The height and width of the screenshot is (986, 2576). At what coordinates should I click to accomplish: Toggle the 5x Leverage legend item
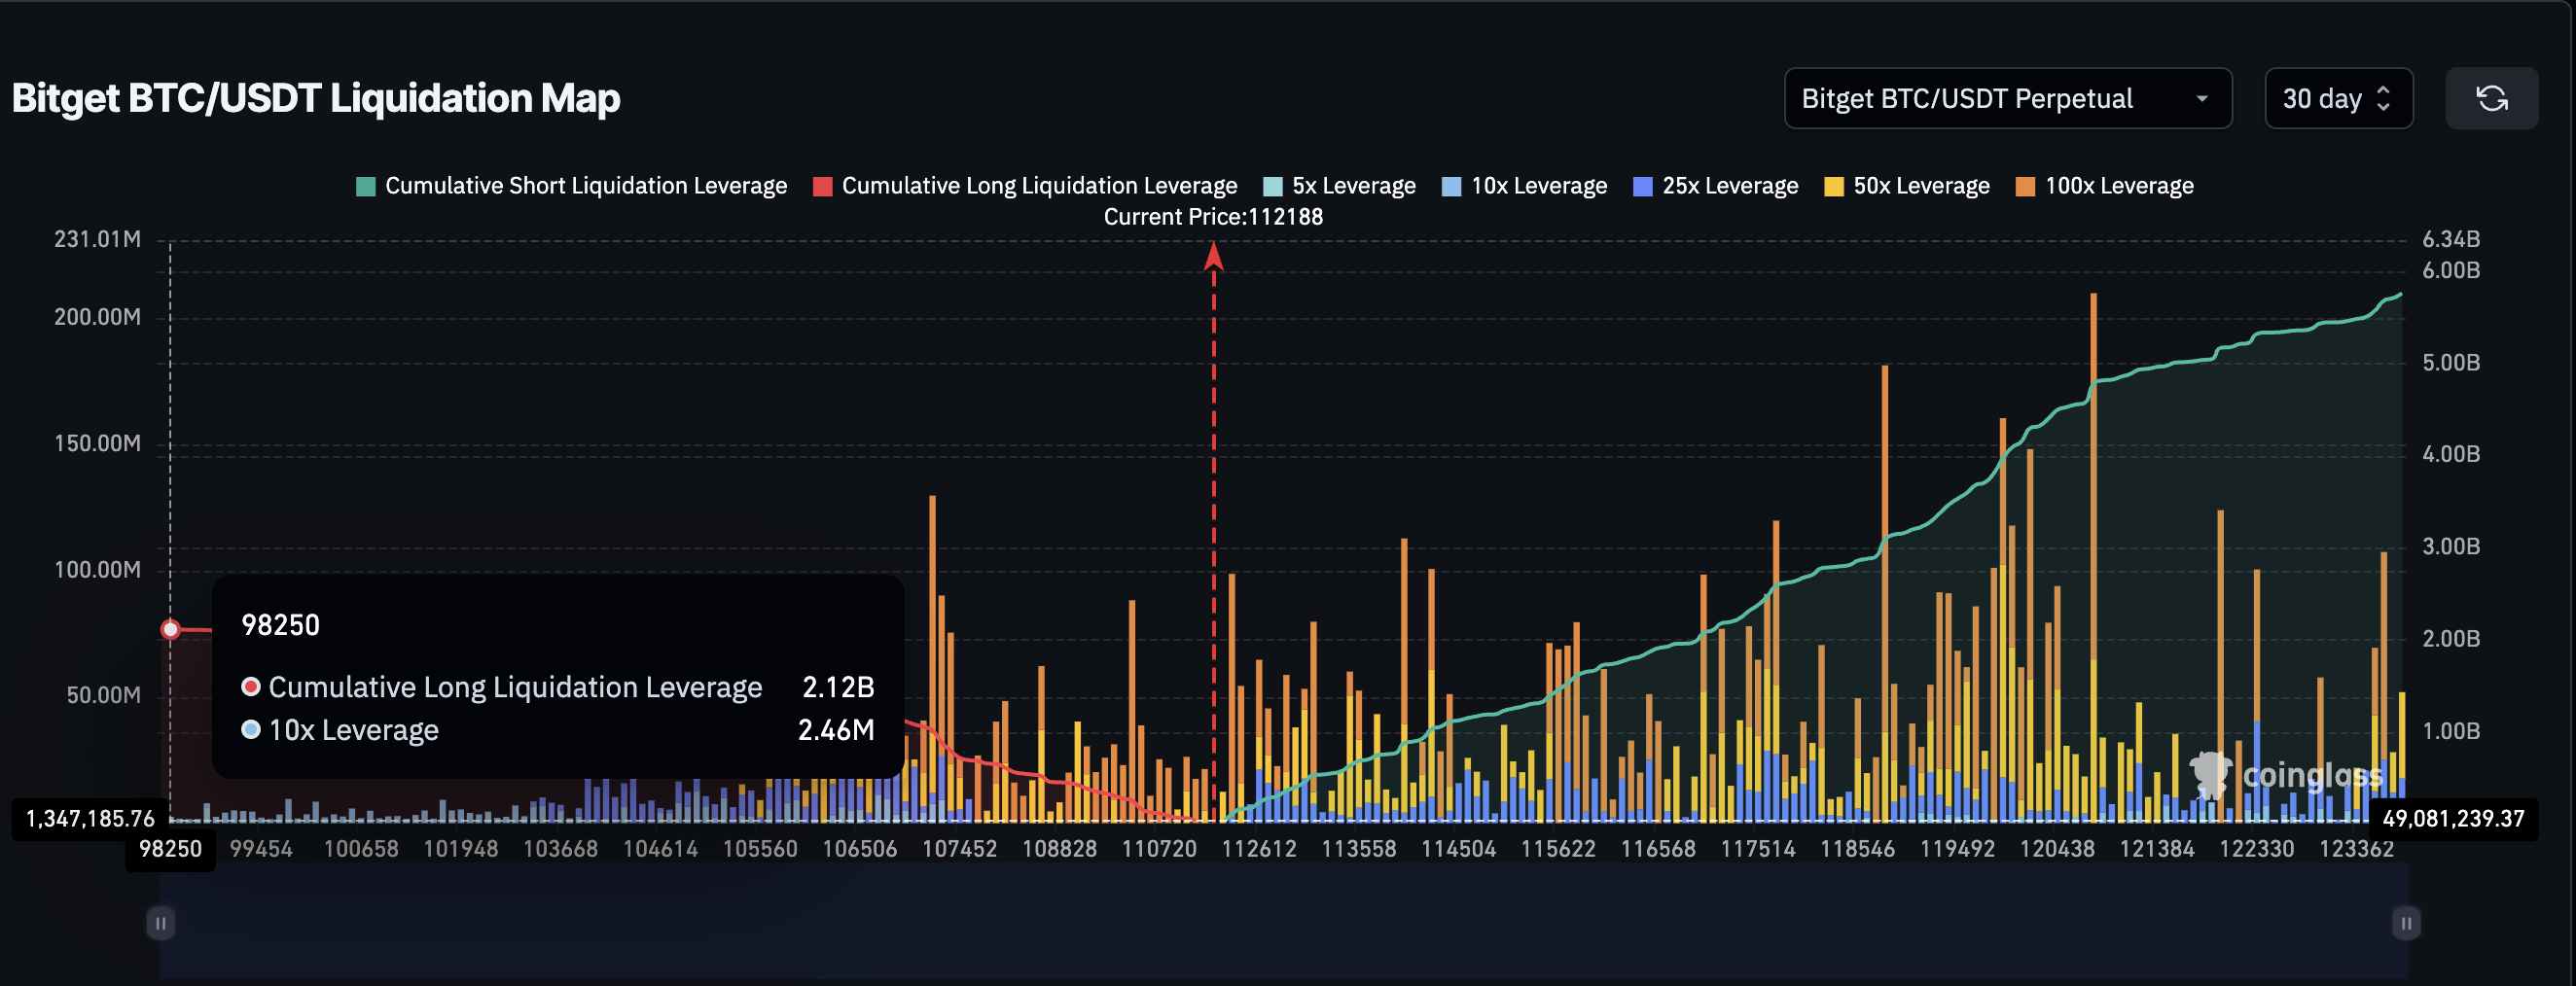pos(1340,185)
